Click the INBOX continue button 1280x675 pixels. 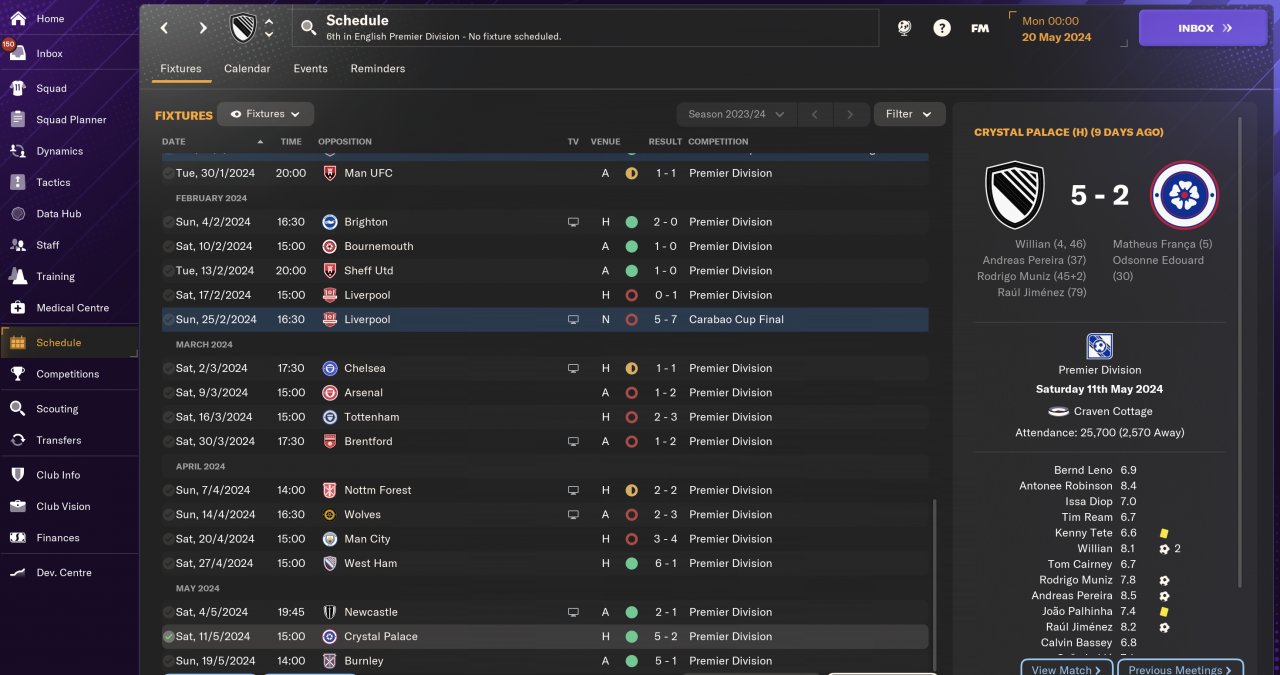[x=1202, y=28]
